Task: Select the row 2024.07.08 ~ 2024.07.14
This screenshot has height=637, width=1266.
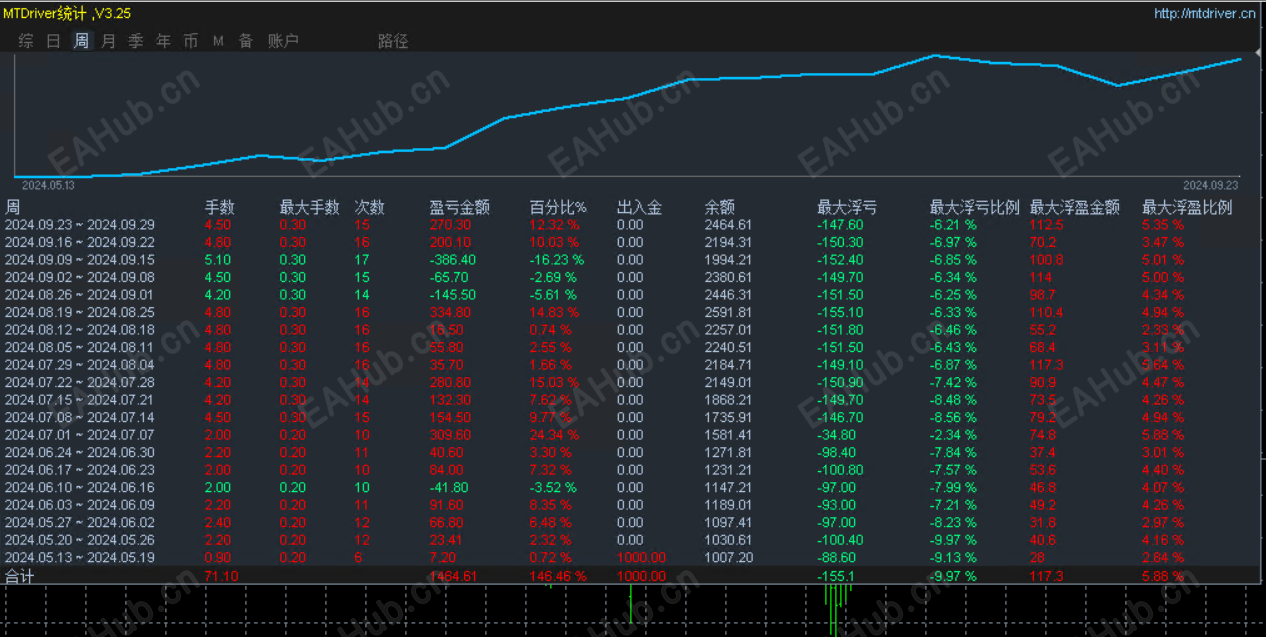Action: 630,417
